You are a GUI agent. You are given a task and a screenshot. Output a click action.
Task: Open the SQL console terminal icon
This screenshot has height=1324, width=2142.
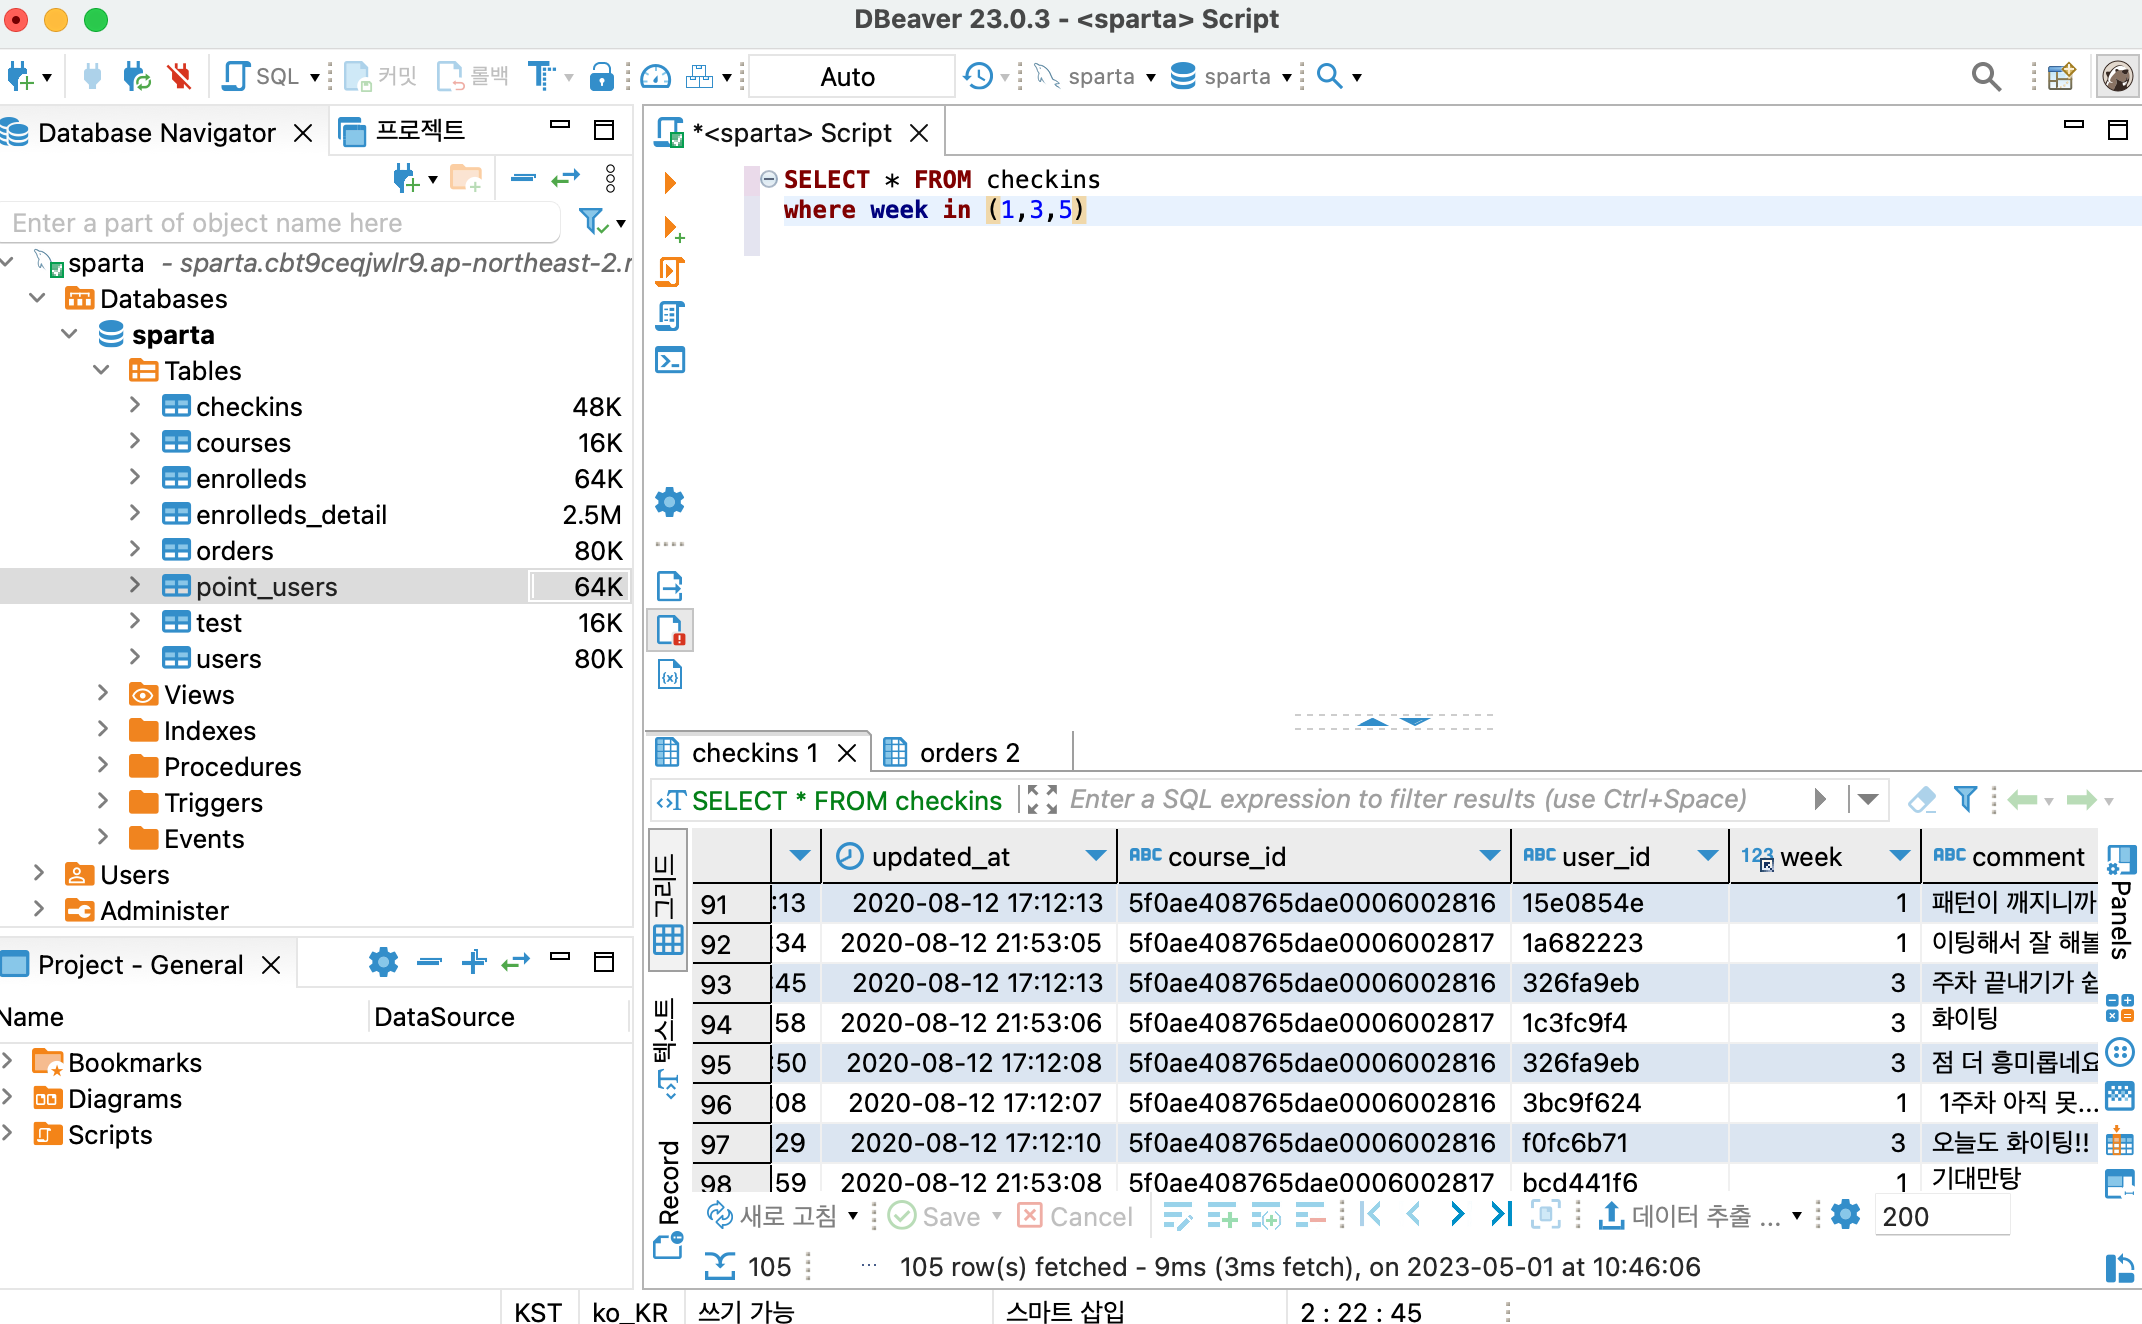coord(670,360)
